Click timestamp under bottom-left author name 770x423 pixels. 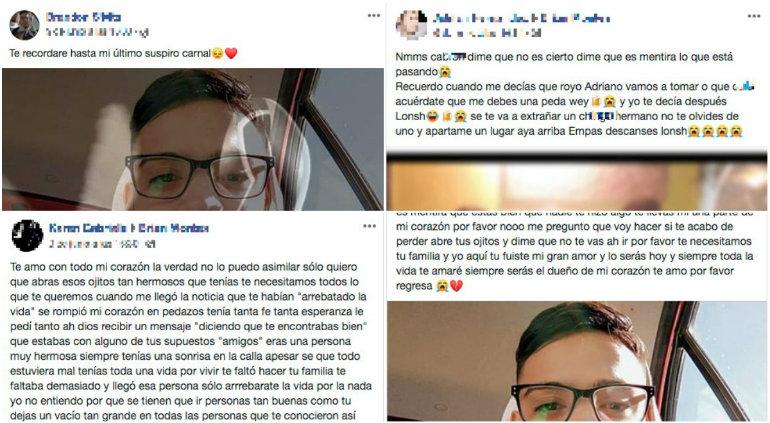click(102, 244)
